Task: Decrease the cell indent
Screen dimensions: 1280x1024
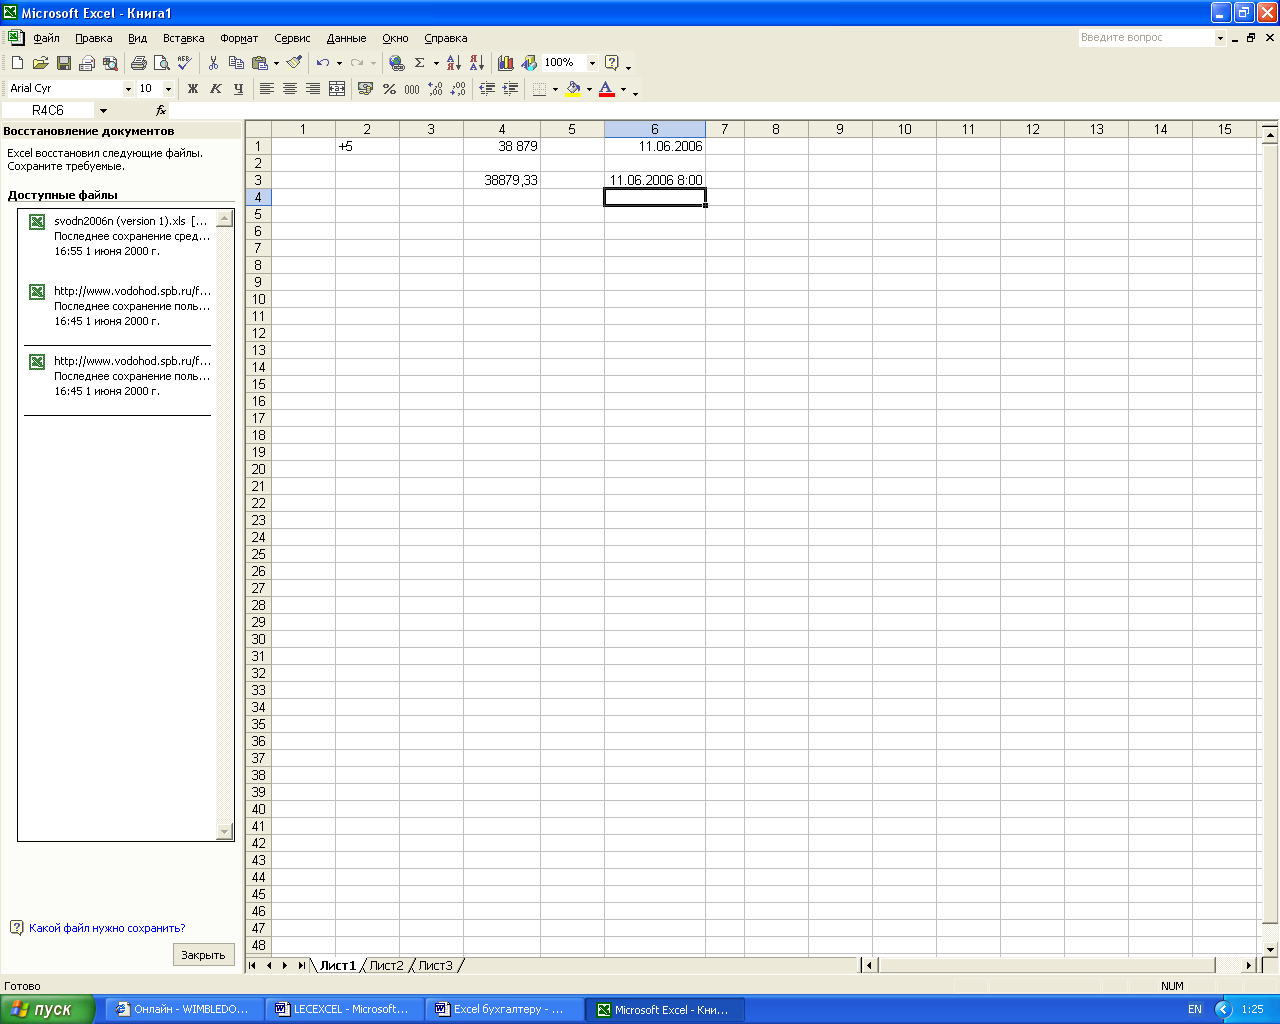Action: click(x=487, y=89)
